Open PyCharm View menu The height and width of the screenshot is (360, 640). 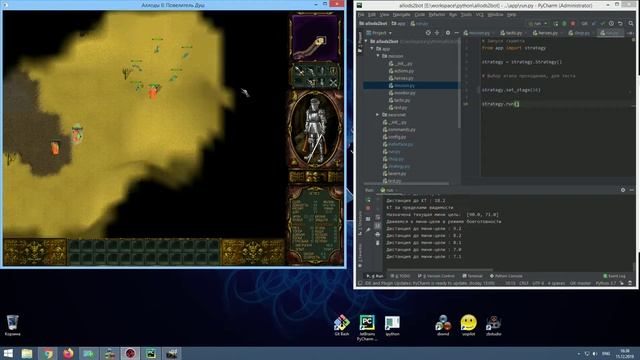pos(384,15)
